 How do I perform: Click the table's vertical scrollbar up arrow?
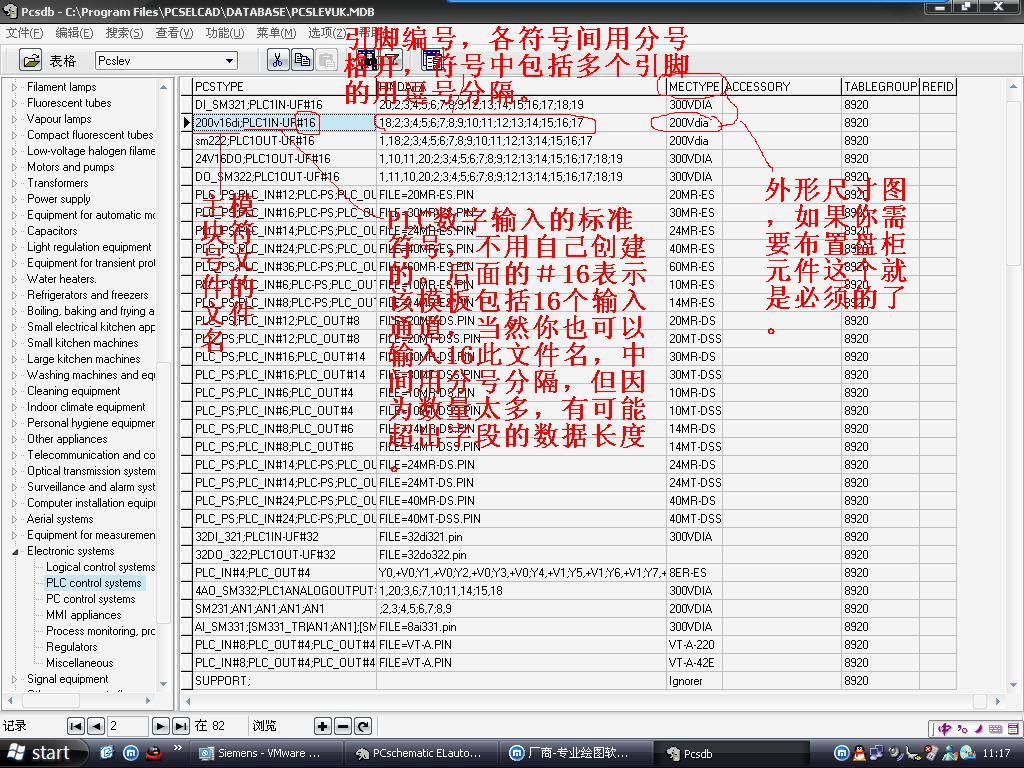click(x=1013, y=86)
